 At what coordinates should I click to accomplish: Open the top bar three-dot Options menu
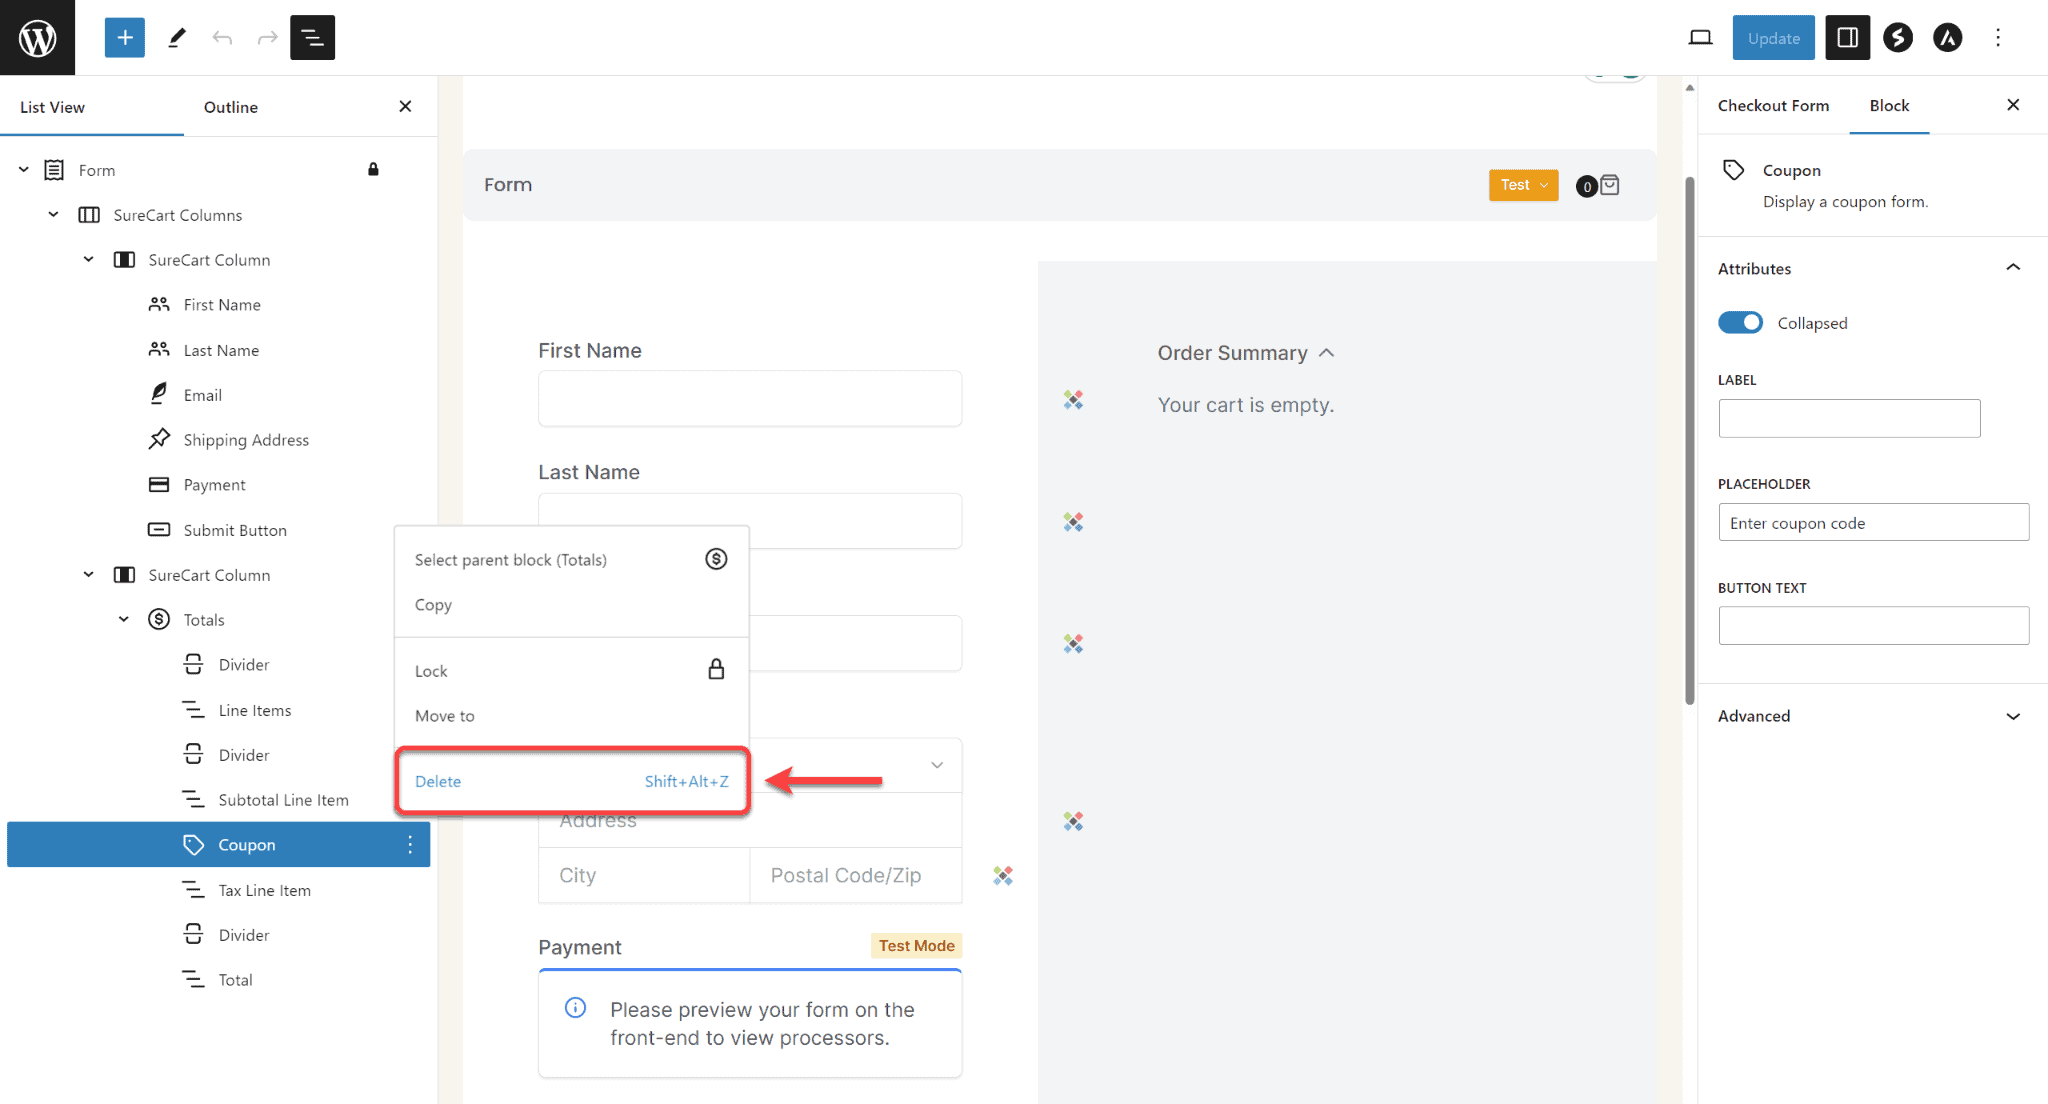(1998, 38)
